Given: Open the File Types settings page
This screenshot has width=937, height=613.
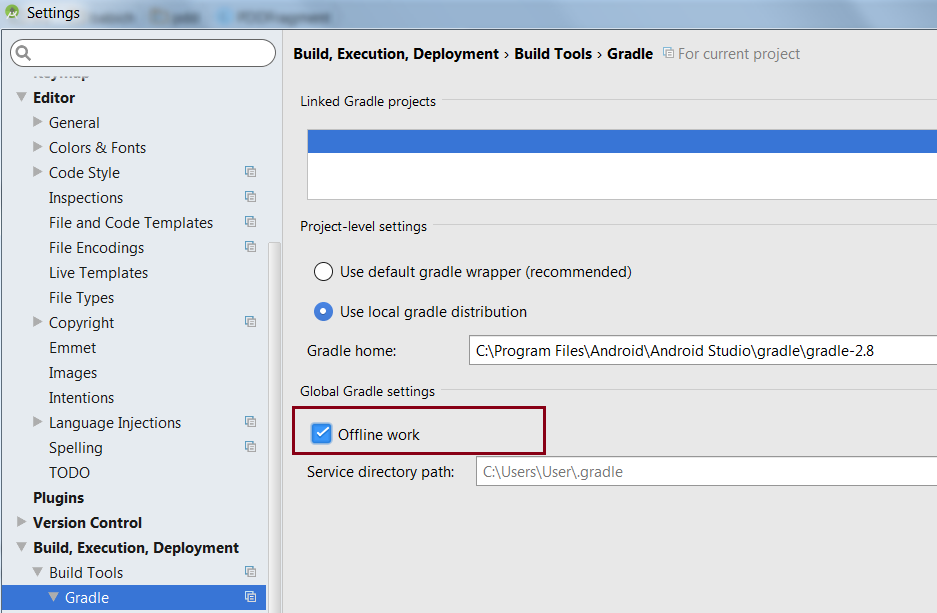Looking at the screenshot, I should 81,297.
